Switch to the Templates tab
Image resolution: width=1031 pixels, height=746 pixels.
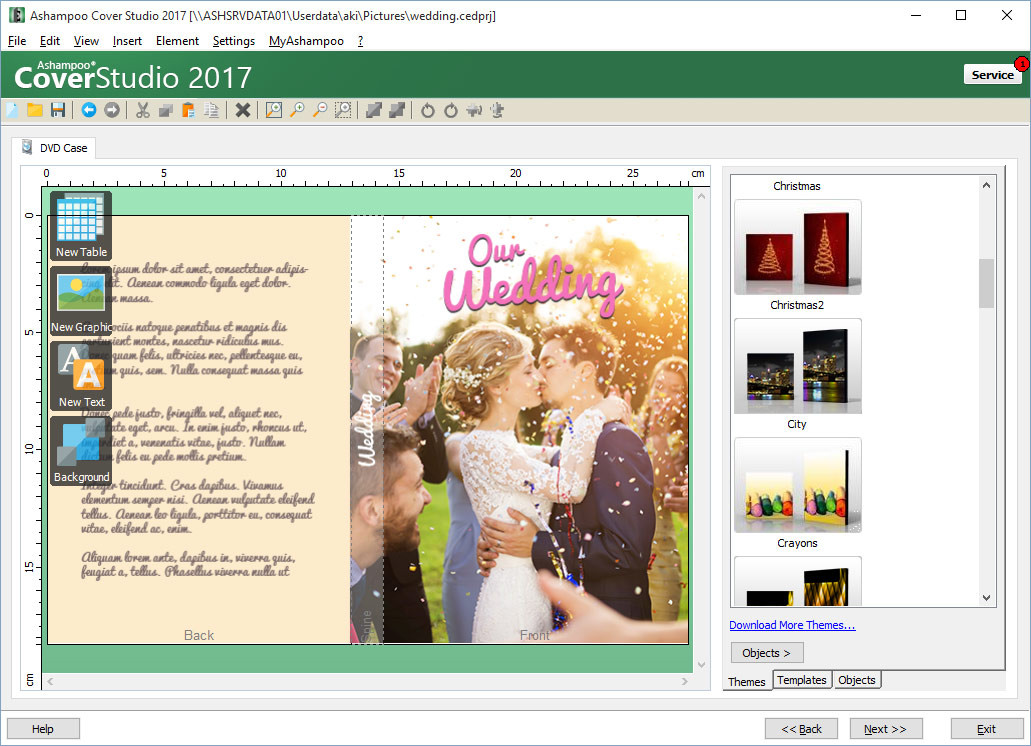tap(802, 680)
